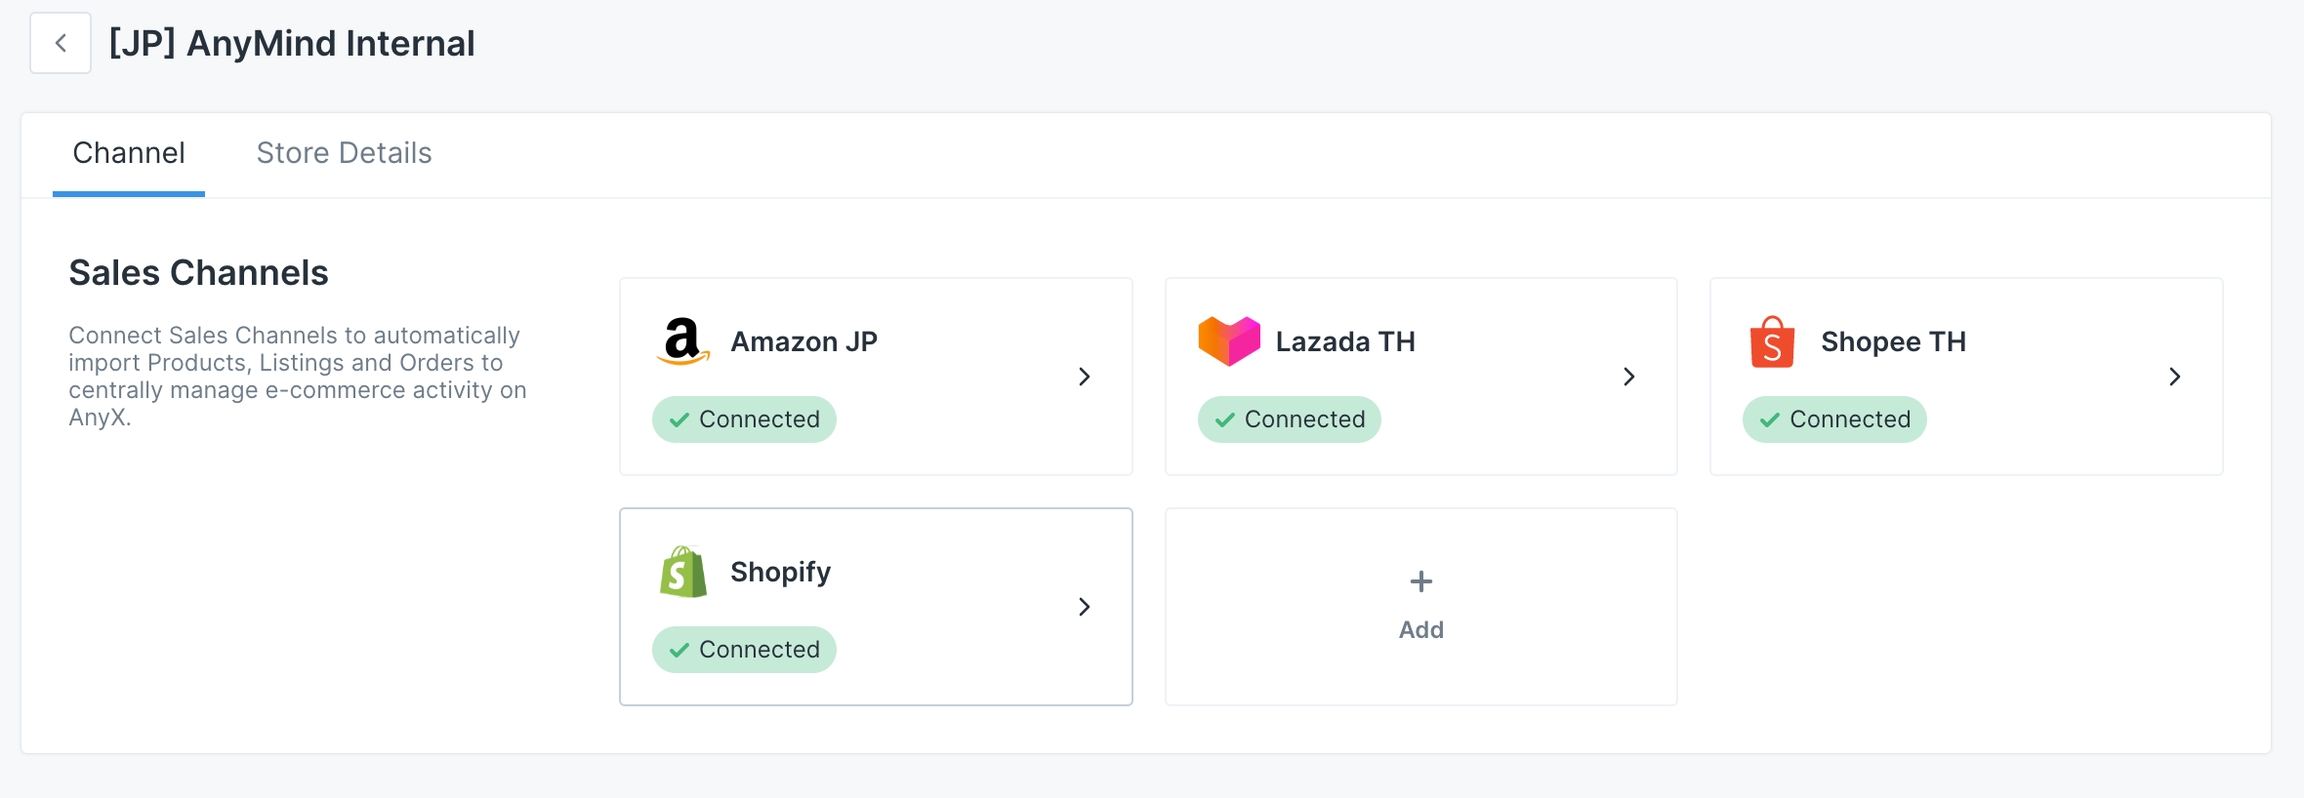Expand the Shopify channel chevron
The image size is (2304, 798).
coord(1084,607)
